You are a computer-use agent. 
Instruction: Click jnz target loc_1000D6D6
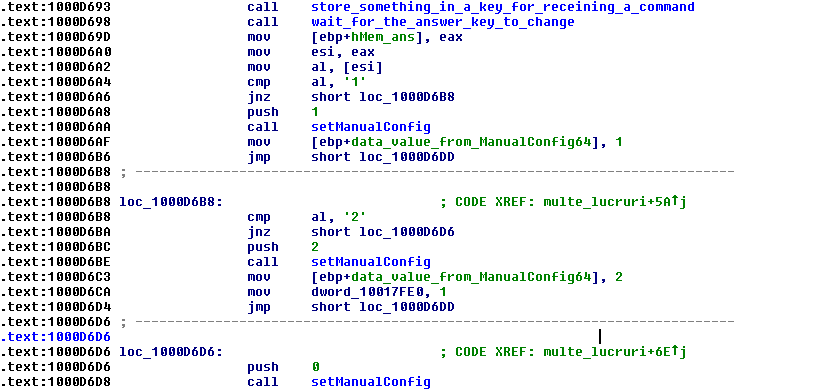pyautogui.click(x=407, y=232)
